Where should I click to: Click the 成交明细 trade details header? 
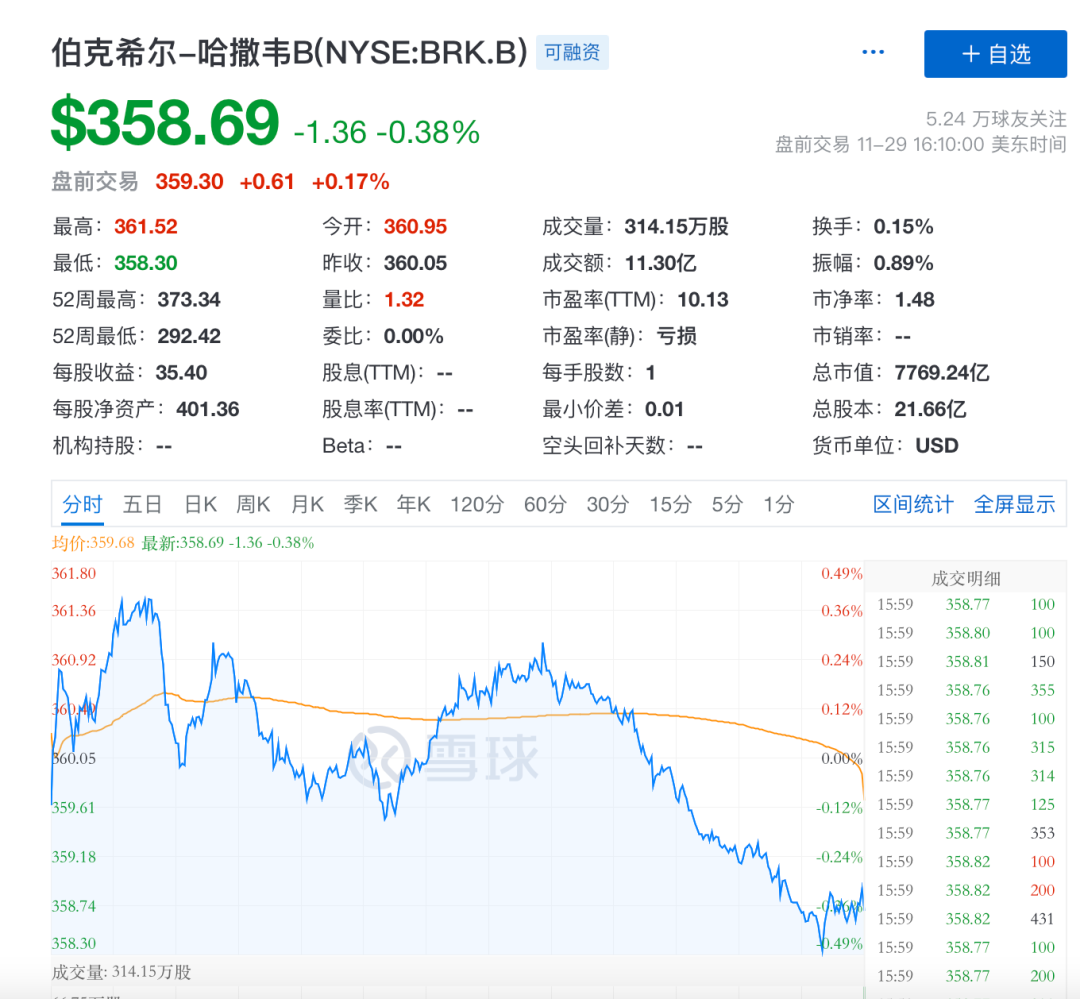(x=966, y=578)
